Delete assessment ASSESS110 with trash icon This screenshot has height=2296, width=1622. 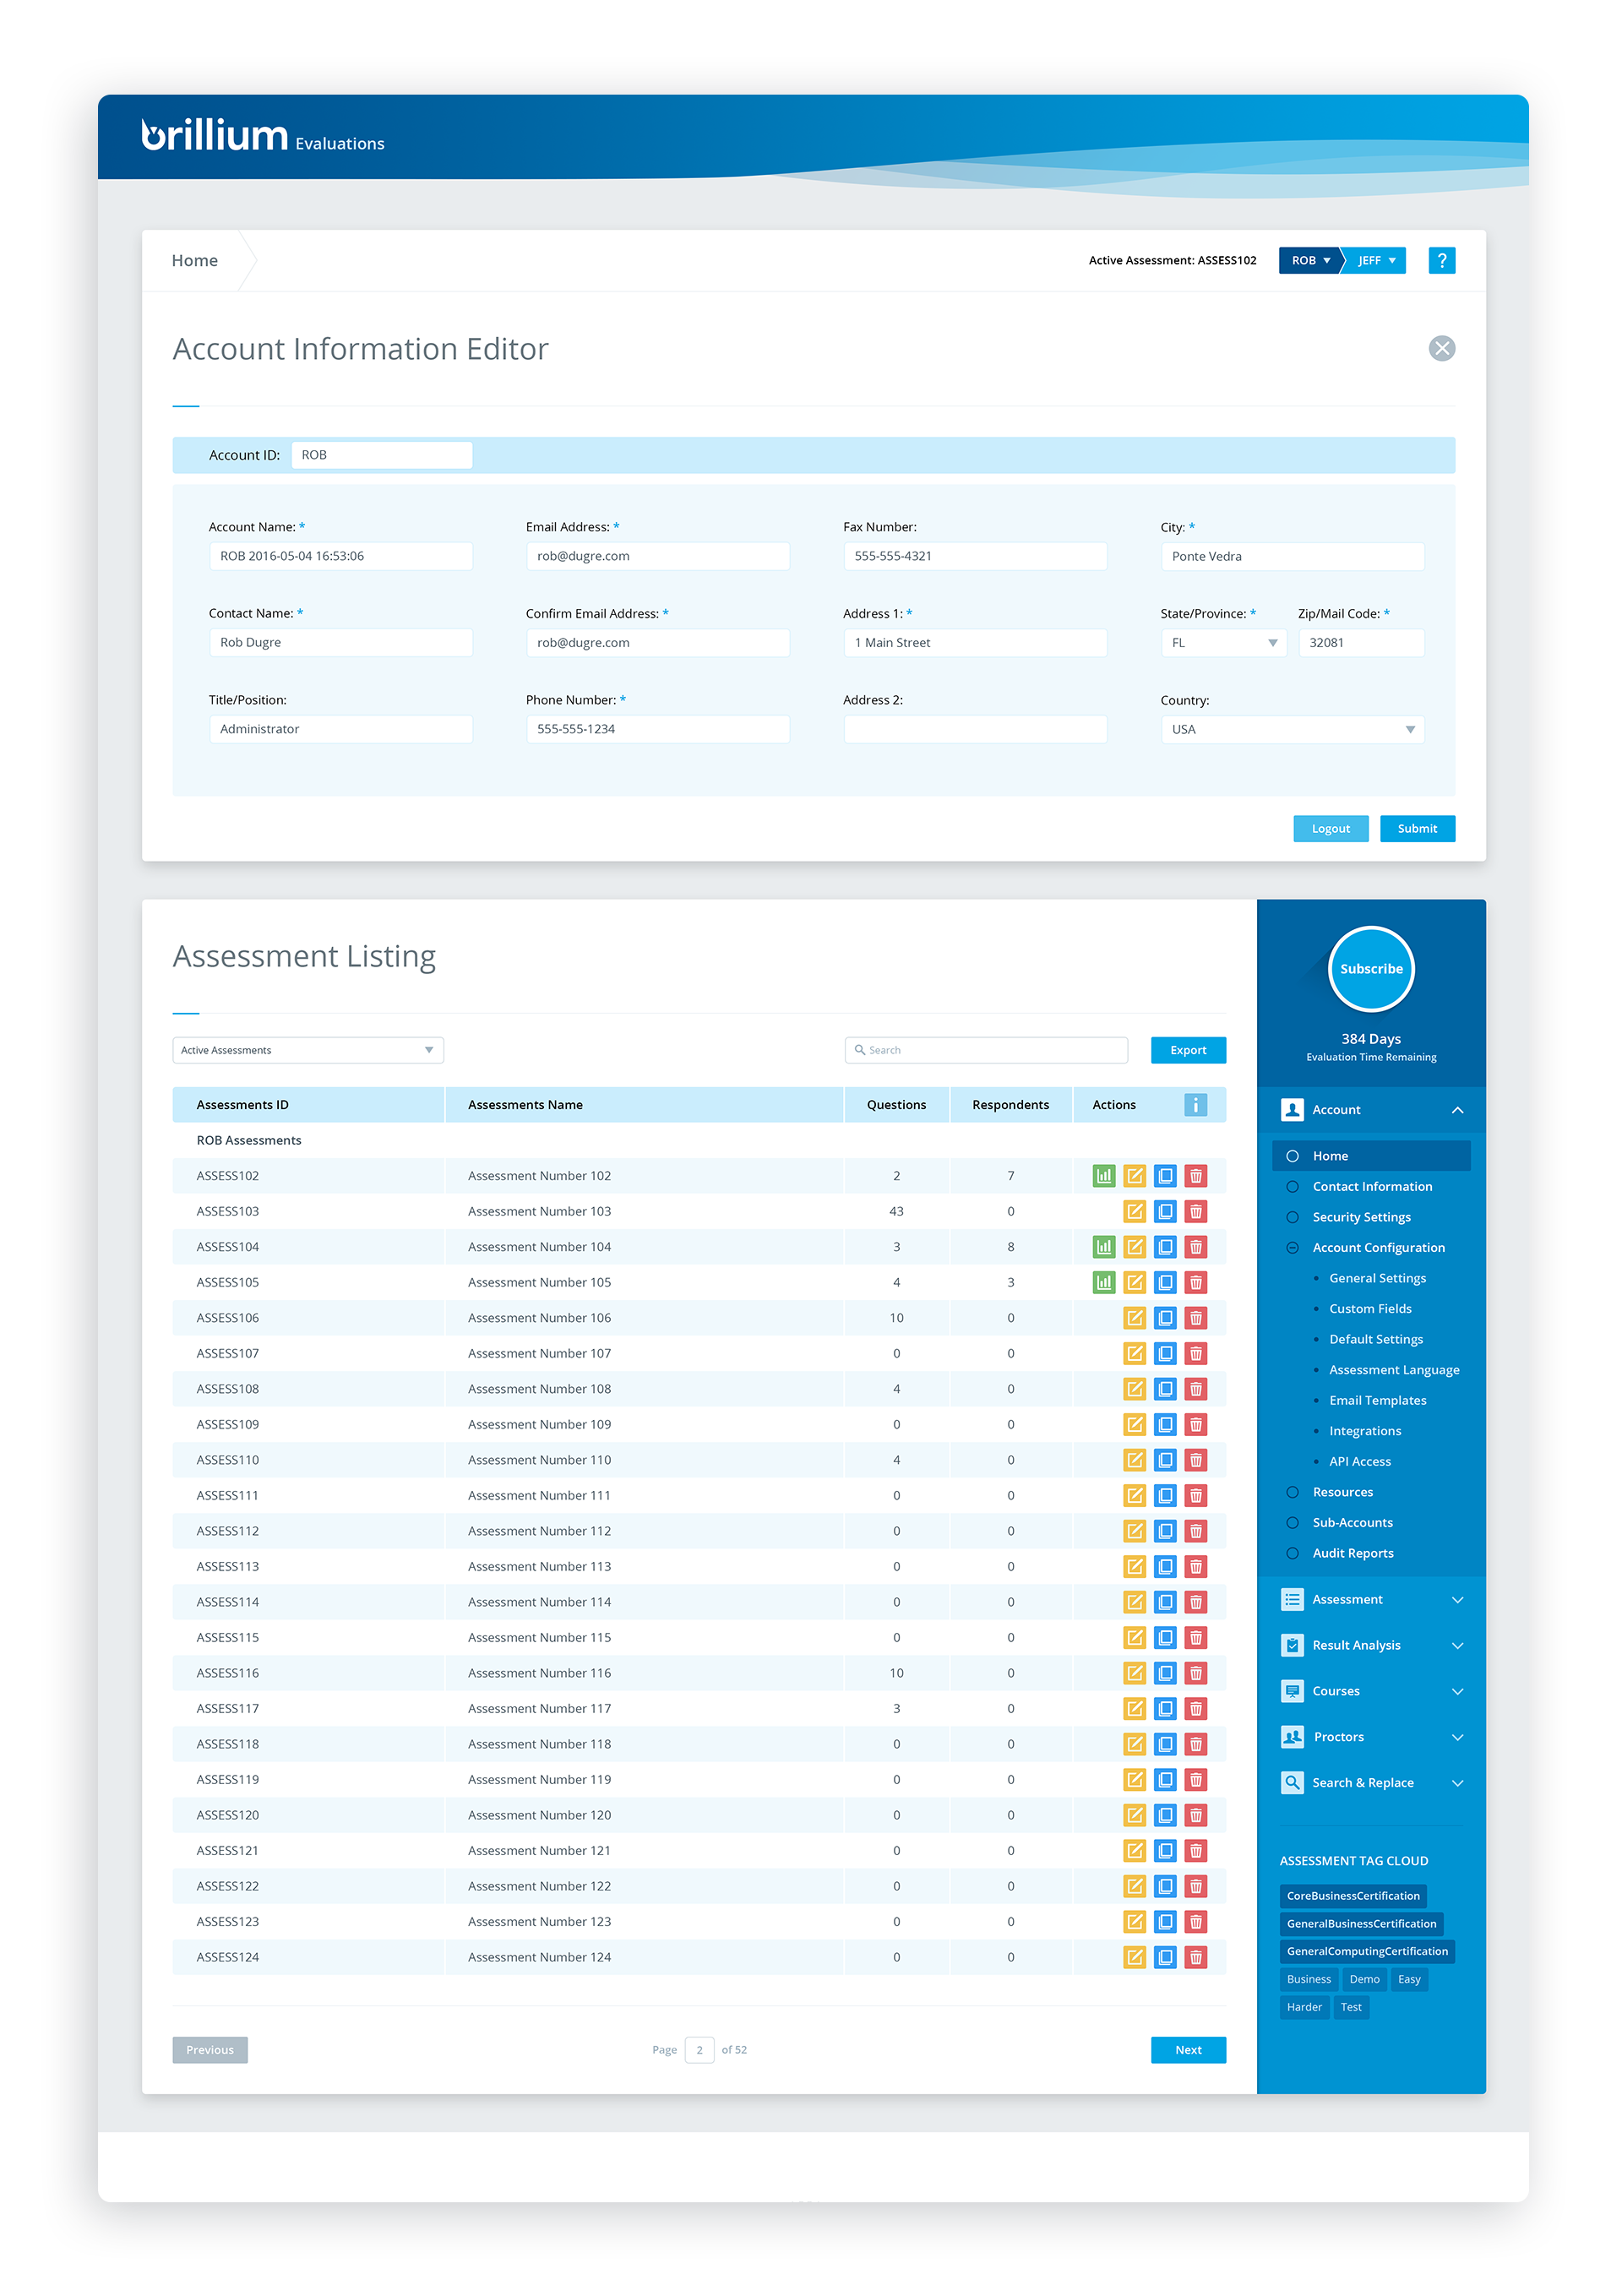(1195, 1460)
